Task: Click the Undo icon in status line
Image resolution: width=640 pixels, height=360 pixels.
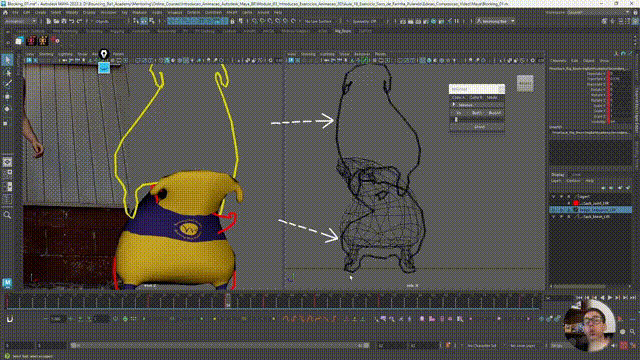Action: point(71,21)
